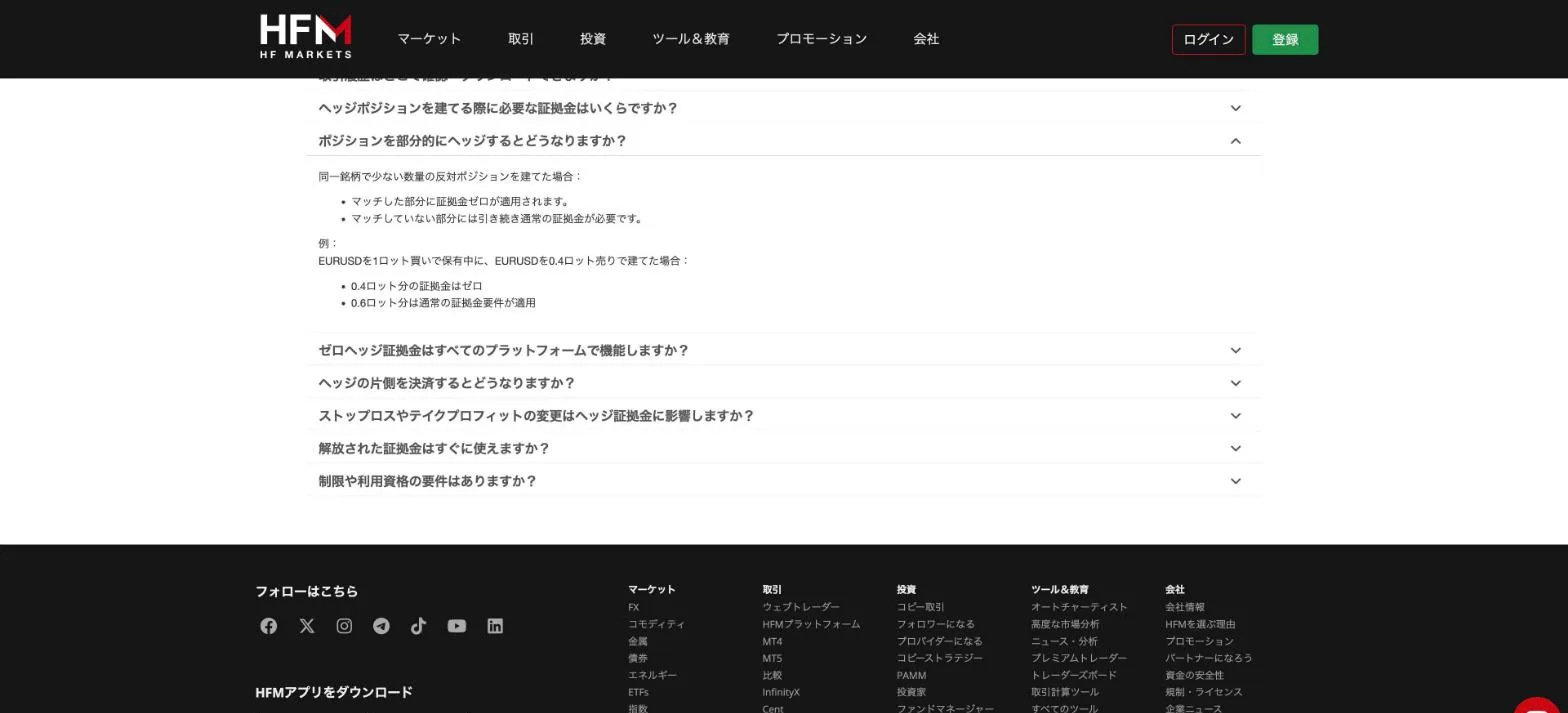Go to コモディティ footer link
The image size is (1568, 713).
[x=656, y=624]
